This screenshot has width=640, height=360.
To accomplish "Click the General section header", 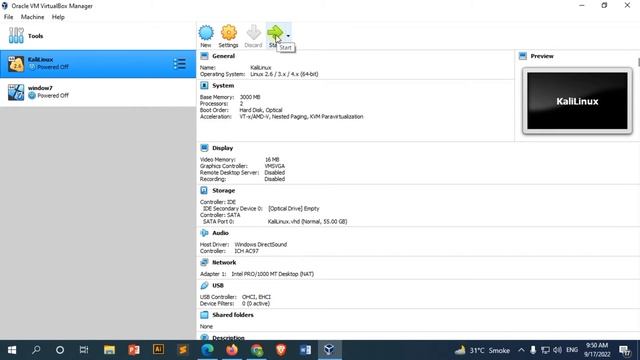I will click(223, 56).
